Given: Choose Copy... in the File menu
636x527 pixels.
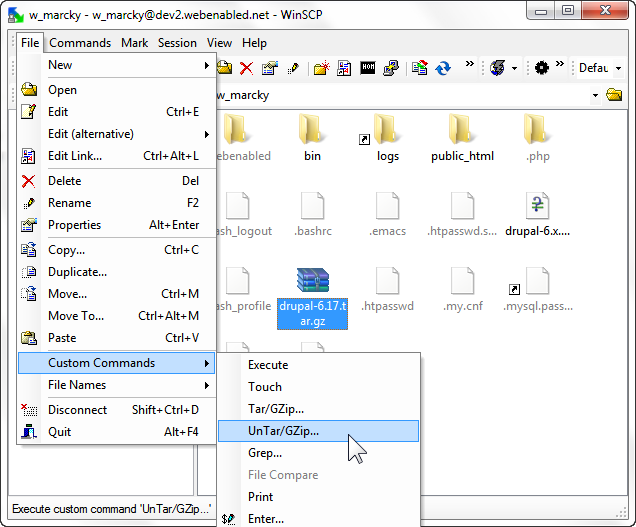Looking at the screenshot, I should [x=117, y=250].
